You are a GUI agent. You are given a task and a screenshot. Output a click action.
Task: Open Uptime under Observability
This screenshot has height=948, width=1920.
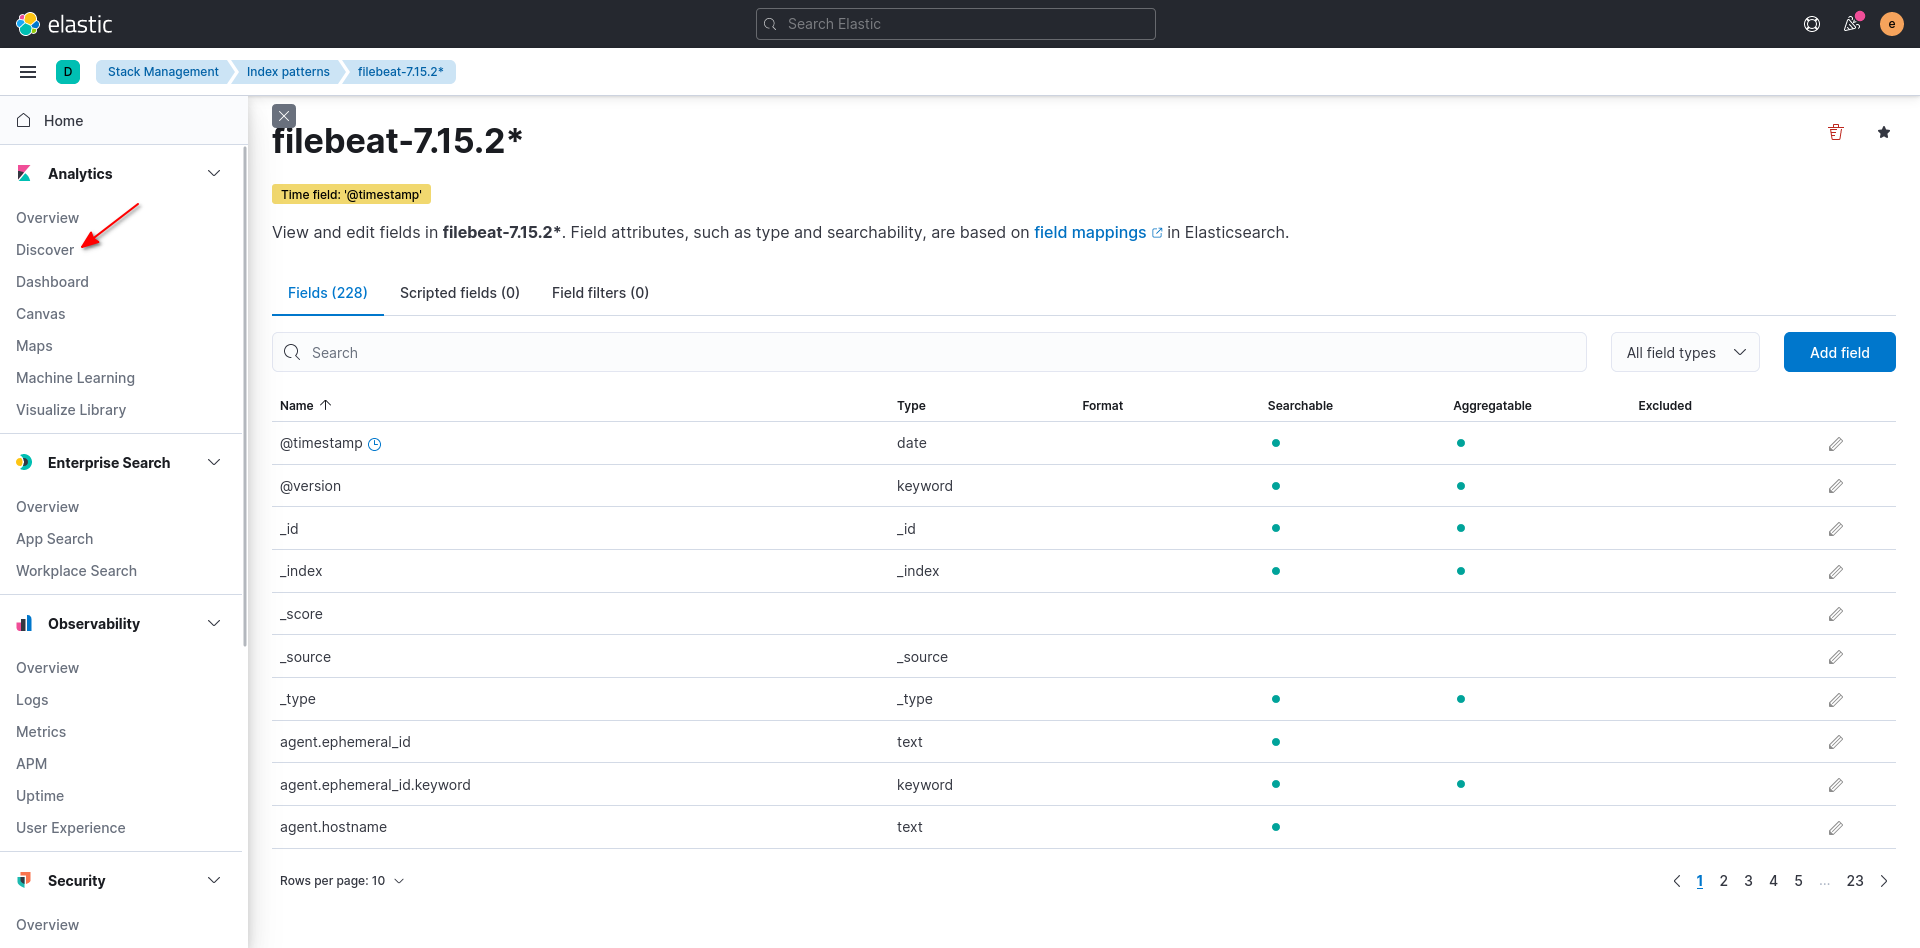point(40,796)
